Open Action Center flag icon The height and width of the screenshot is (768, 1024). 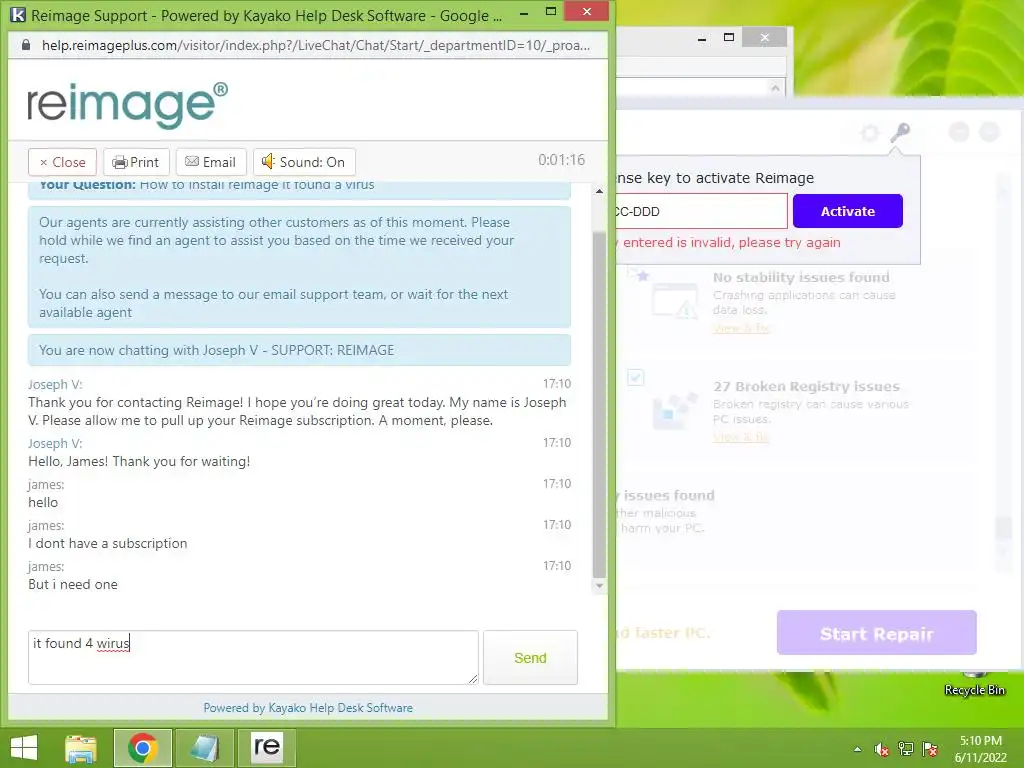(x=930, y=749)
